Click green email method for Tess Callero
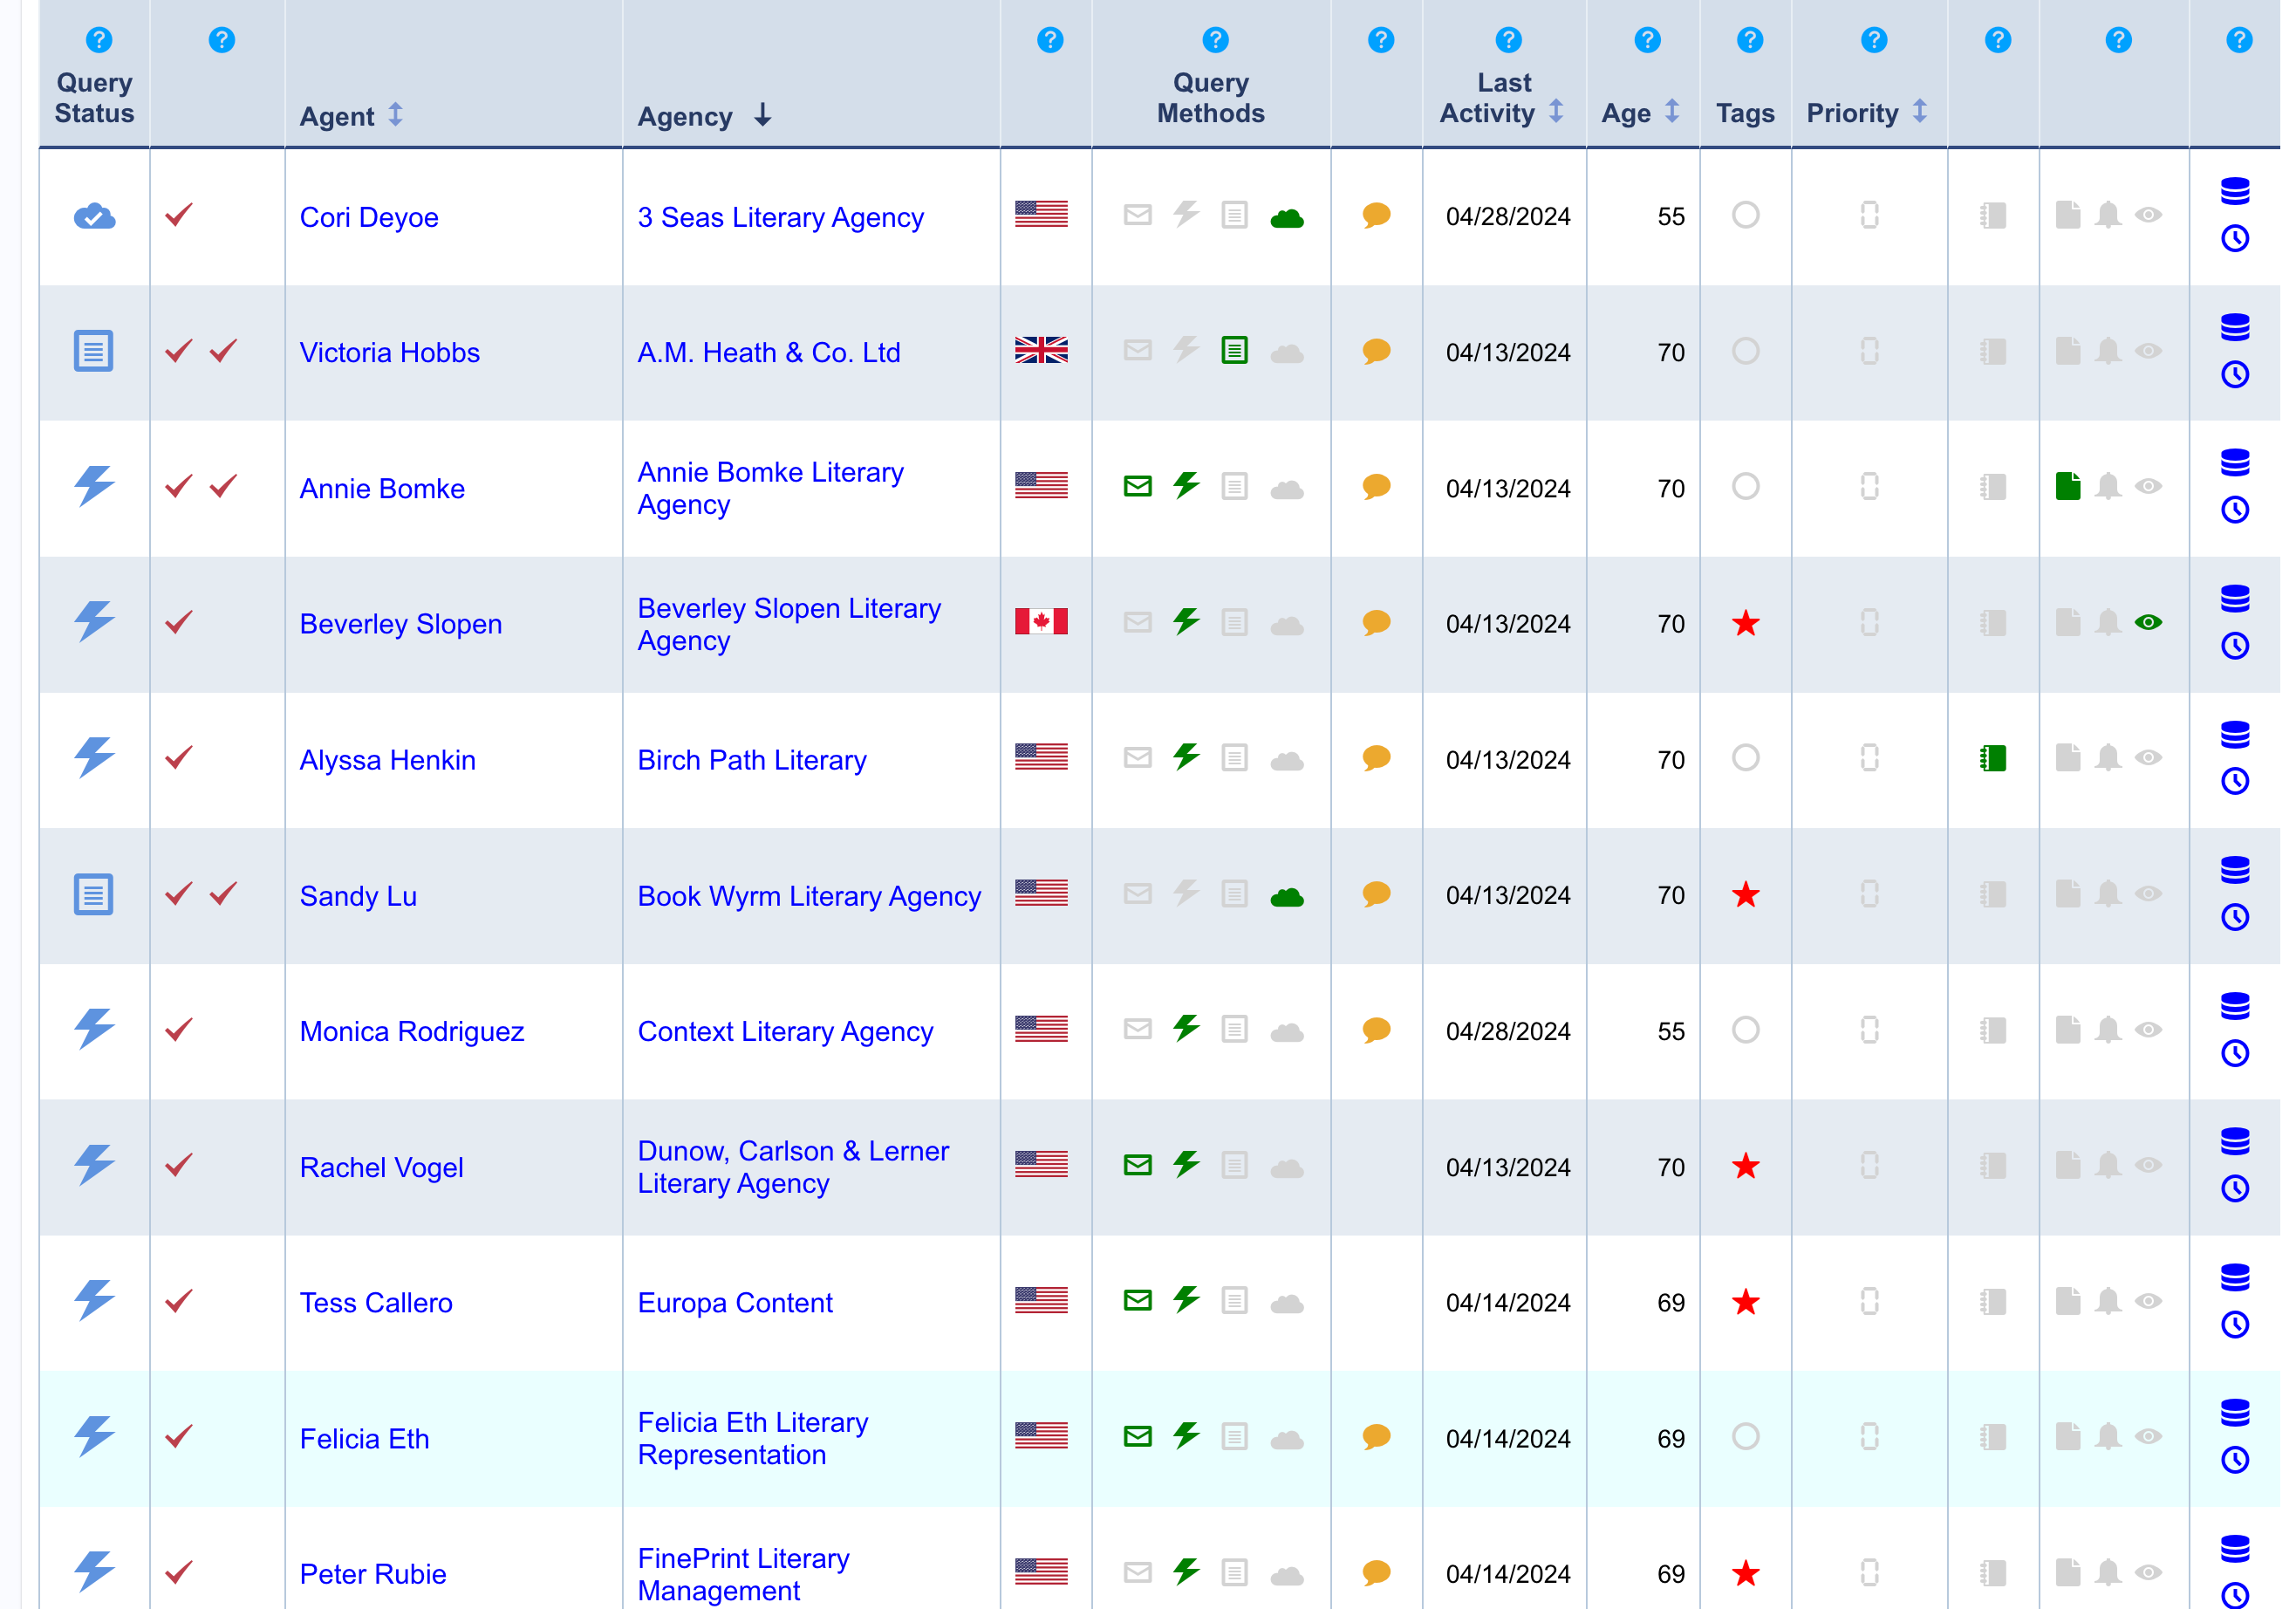 point(1138,1300)
